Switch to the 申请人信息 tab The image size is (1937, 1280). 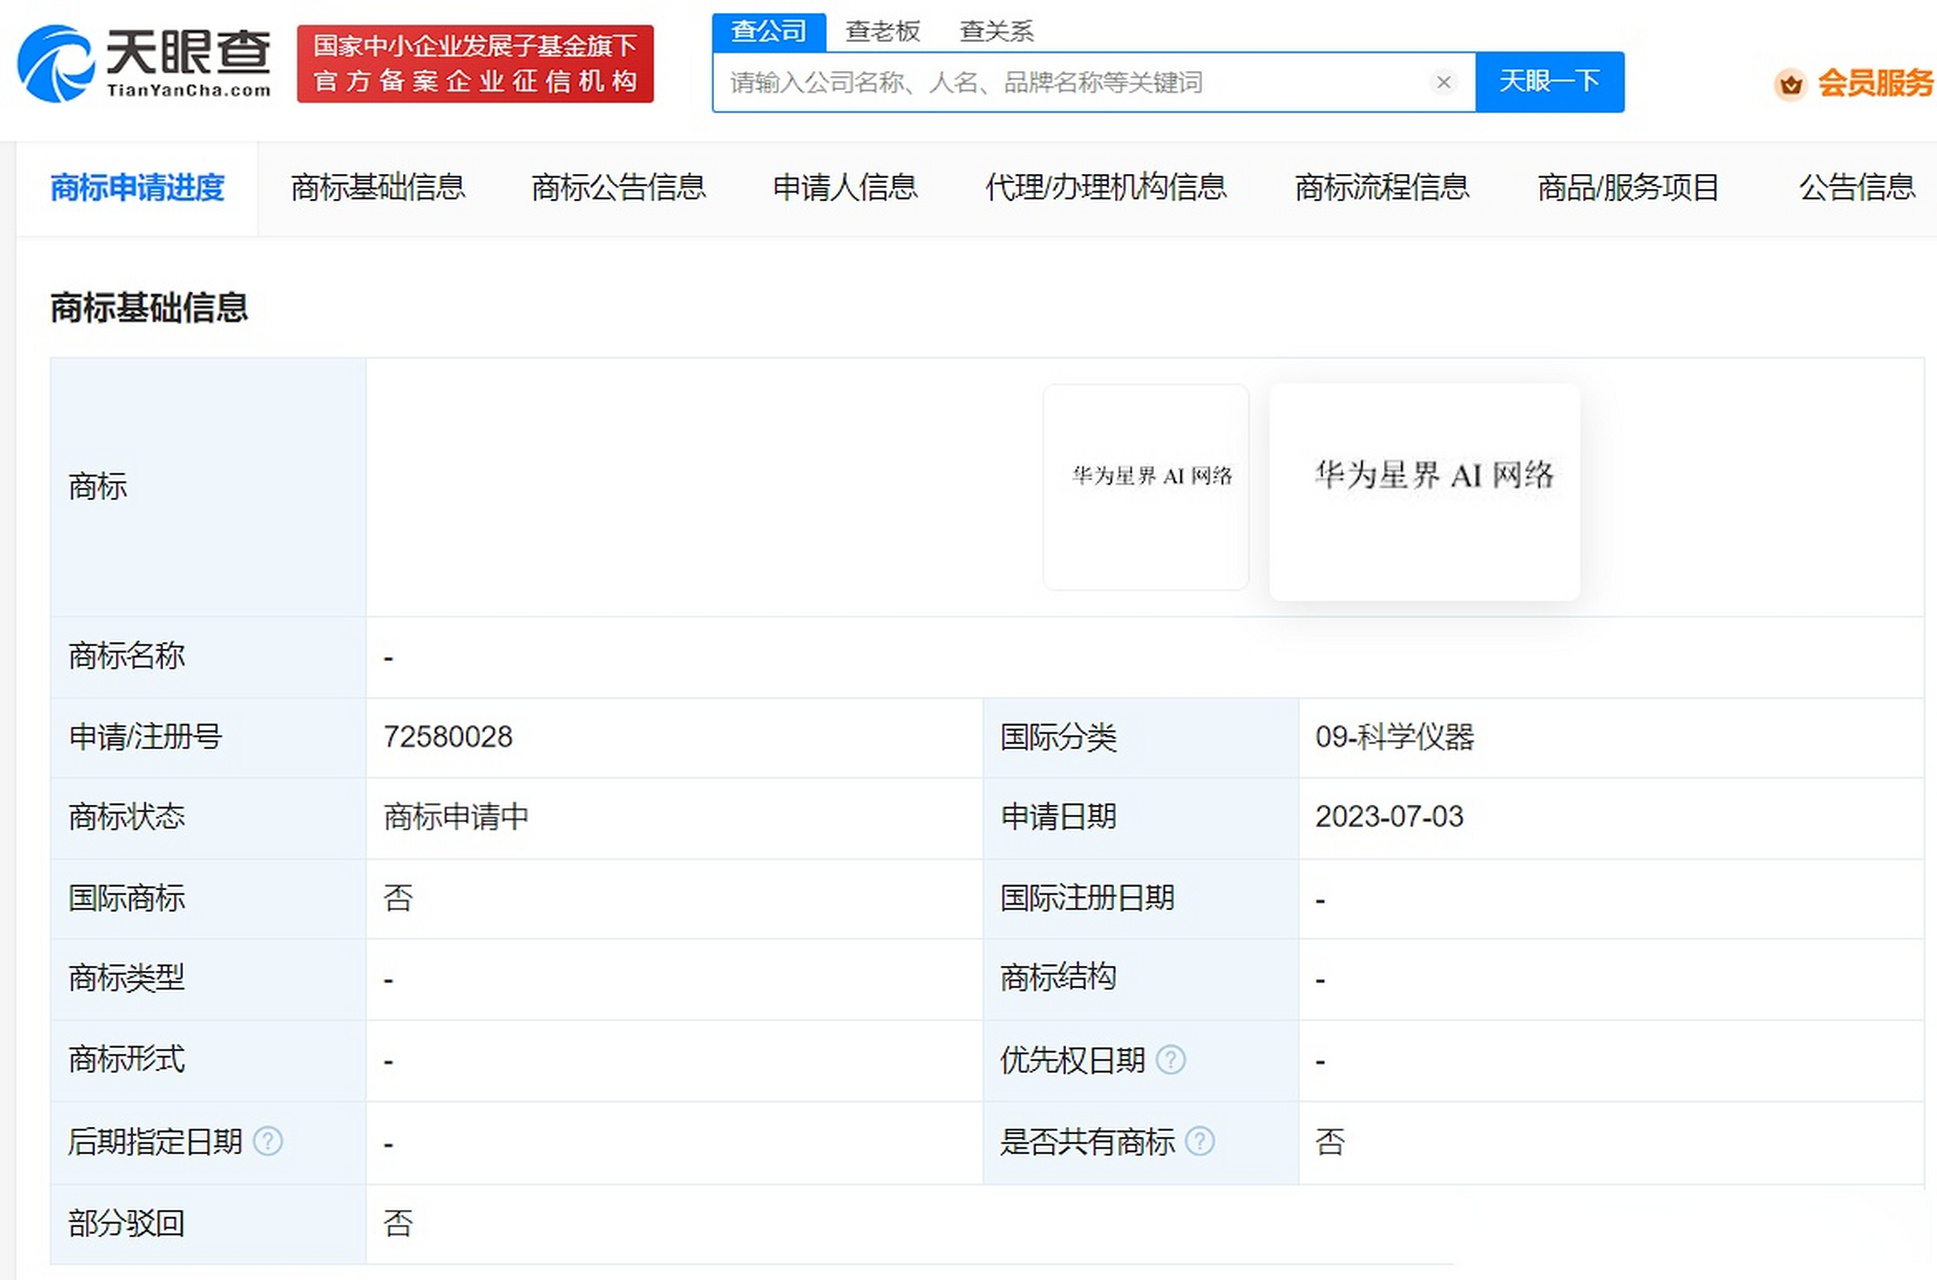[845, 188]
